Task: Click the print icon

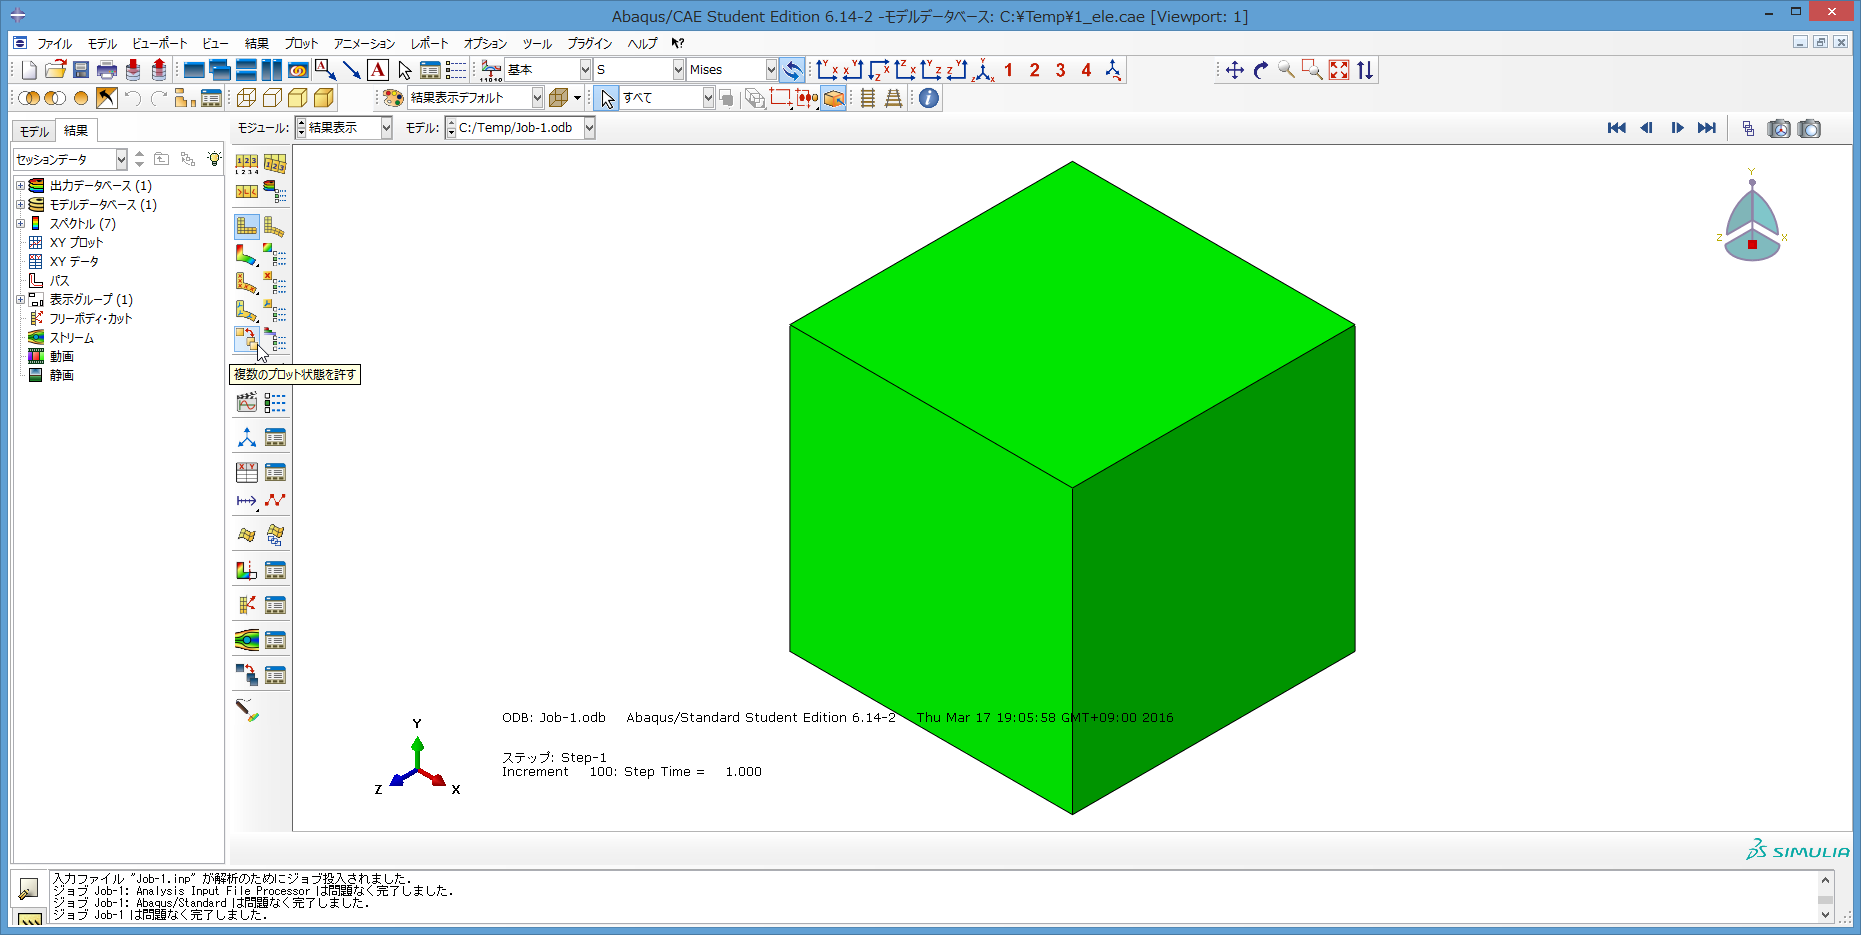Action: pyautogui.click(x=107, y=70)
